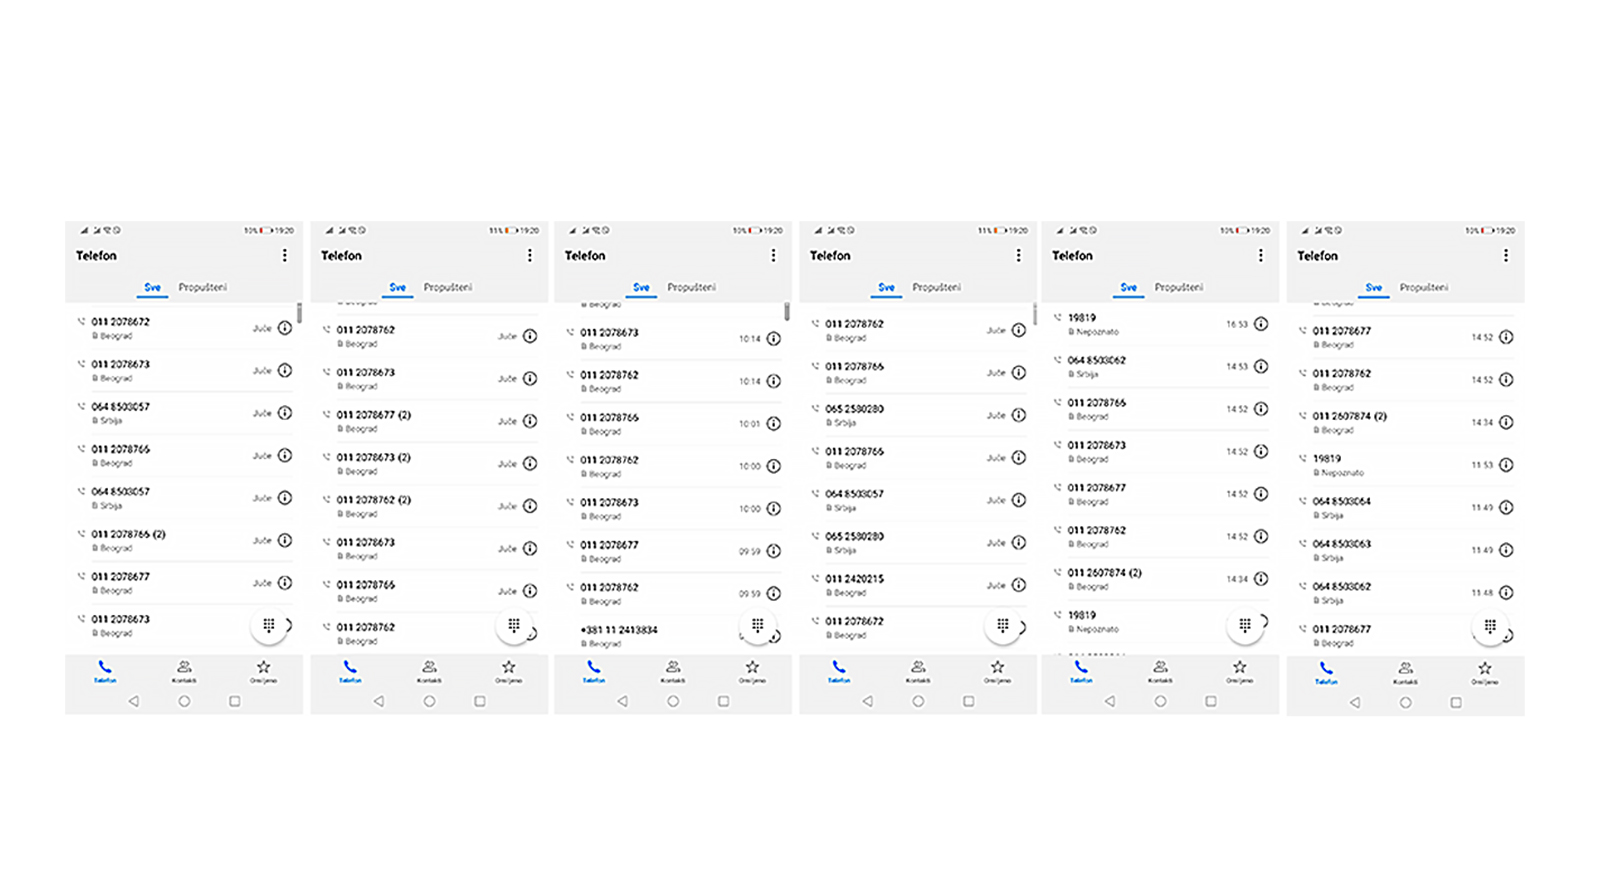Open Kontakti in the first screen's bottom bar
Image resolution: width=1600 pixels, height=889 pixels.
184,671
